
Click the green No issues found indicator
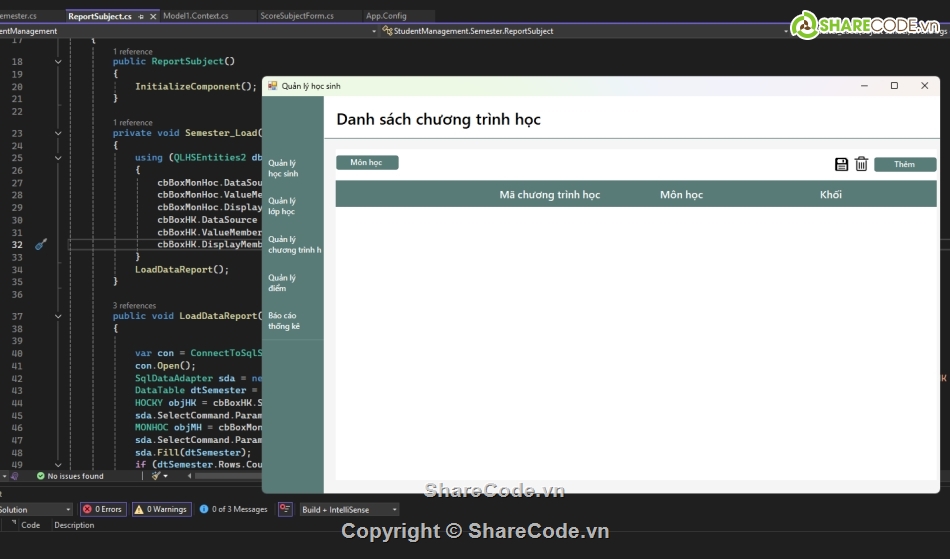tap(69, 476)
